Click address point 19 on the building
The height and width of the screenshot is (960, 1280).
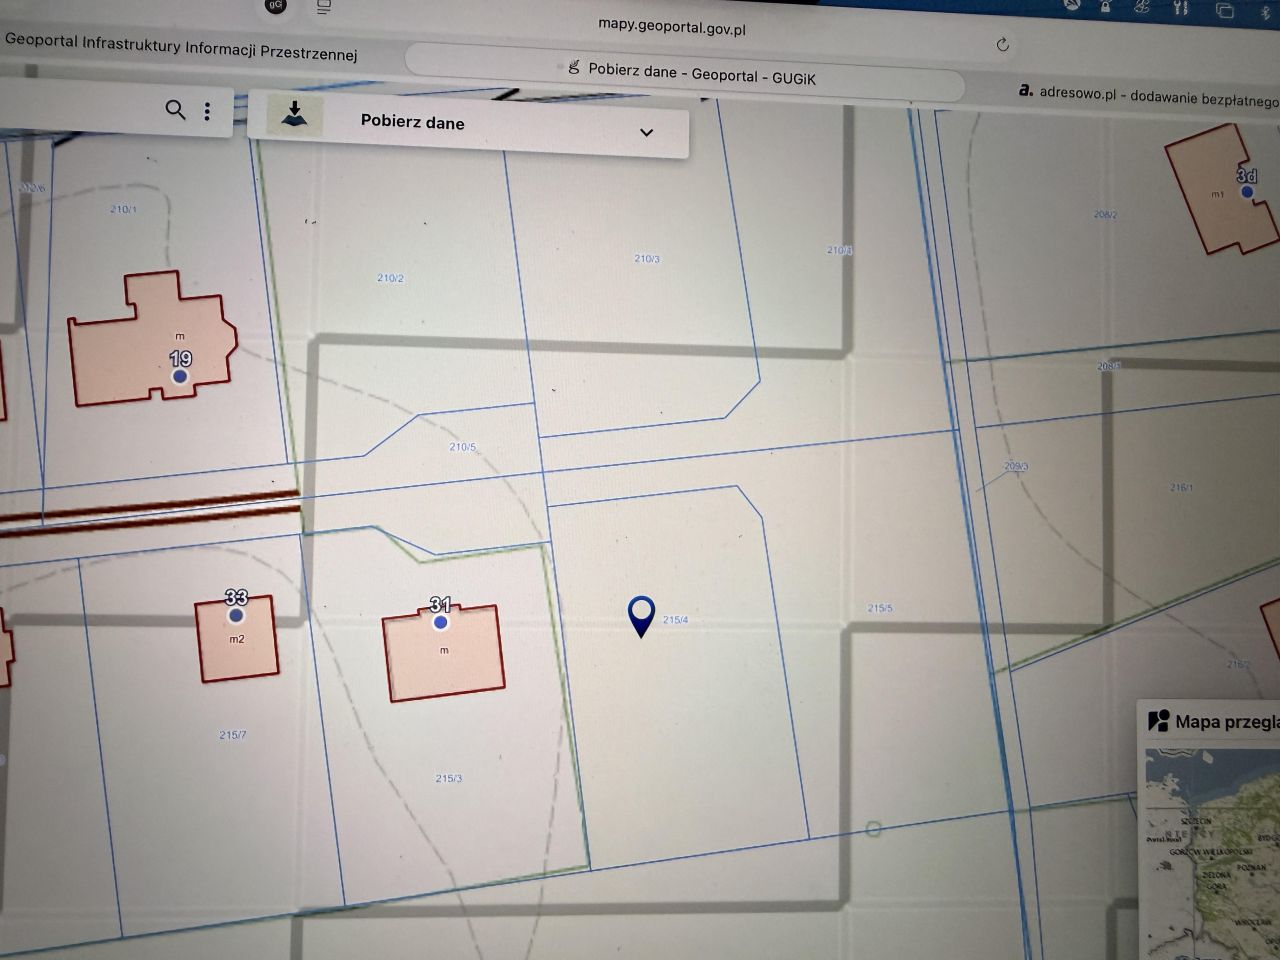coord(180,376)
